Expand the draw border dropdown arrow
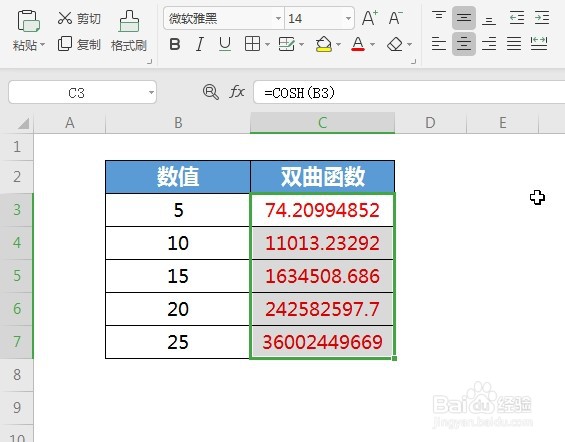Viewport: 565px width, 442px height. 302,45
